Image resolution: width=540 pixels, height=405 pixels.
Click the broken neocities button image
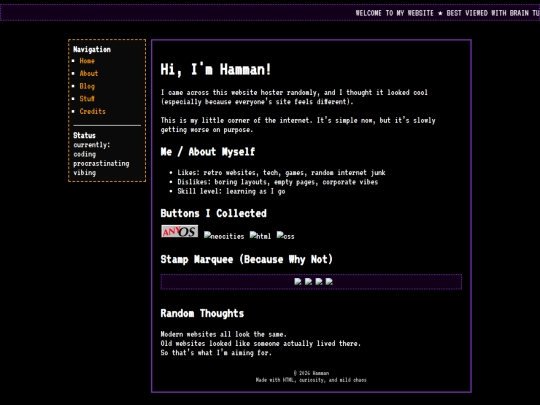(x=224, y=236)
